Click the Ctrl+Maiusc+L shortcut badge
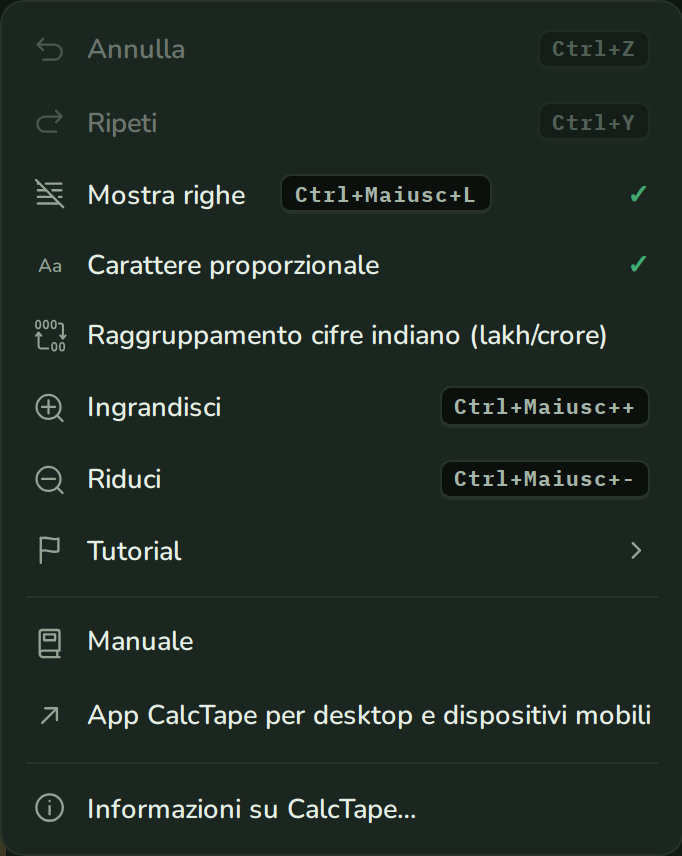This screenshot has height=856, width=682. pyautogui.click(x=386, y=194)
